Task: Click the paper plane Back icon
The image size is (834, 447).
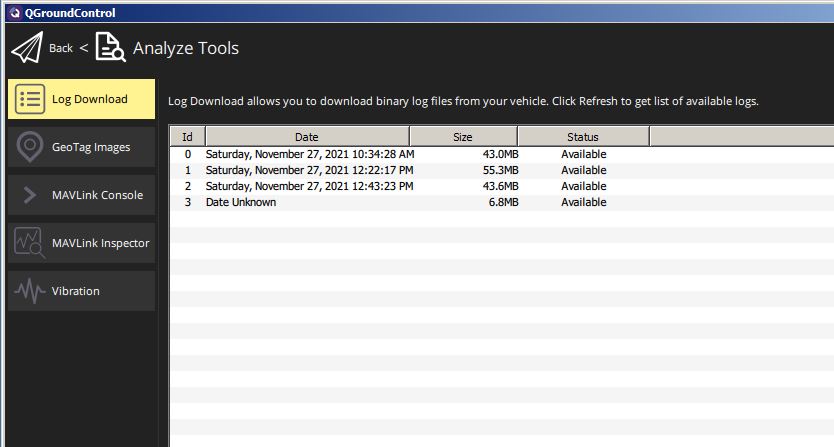Action: point(27,48)
